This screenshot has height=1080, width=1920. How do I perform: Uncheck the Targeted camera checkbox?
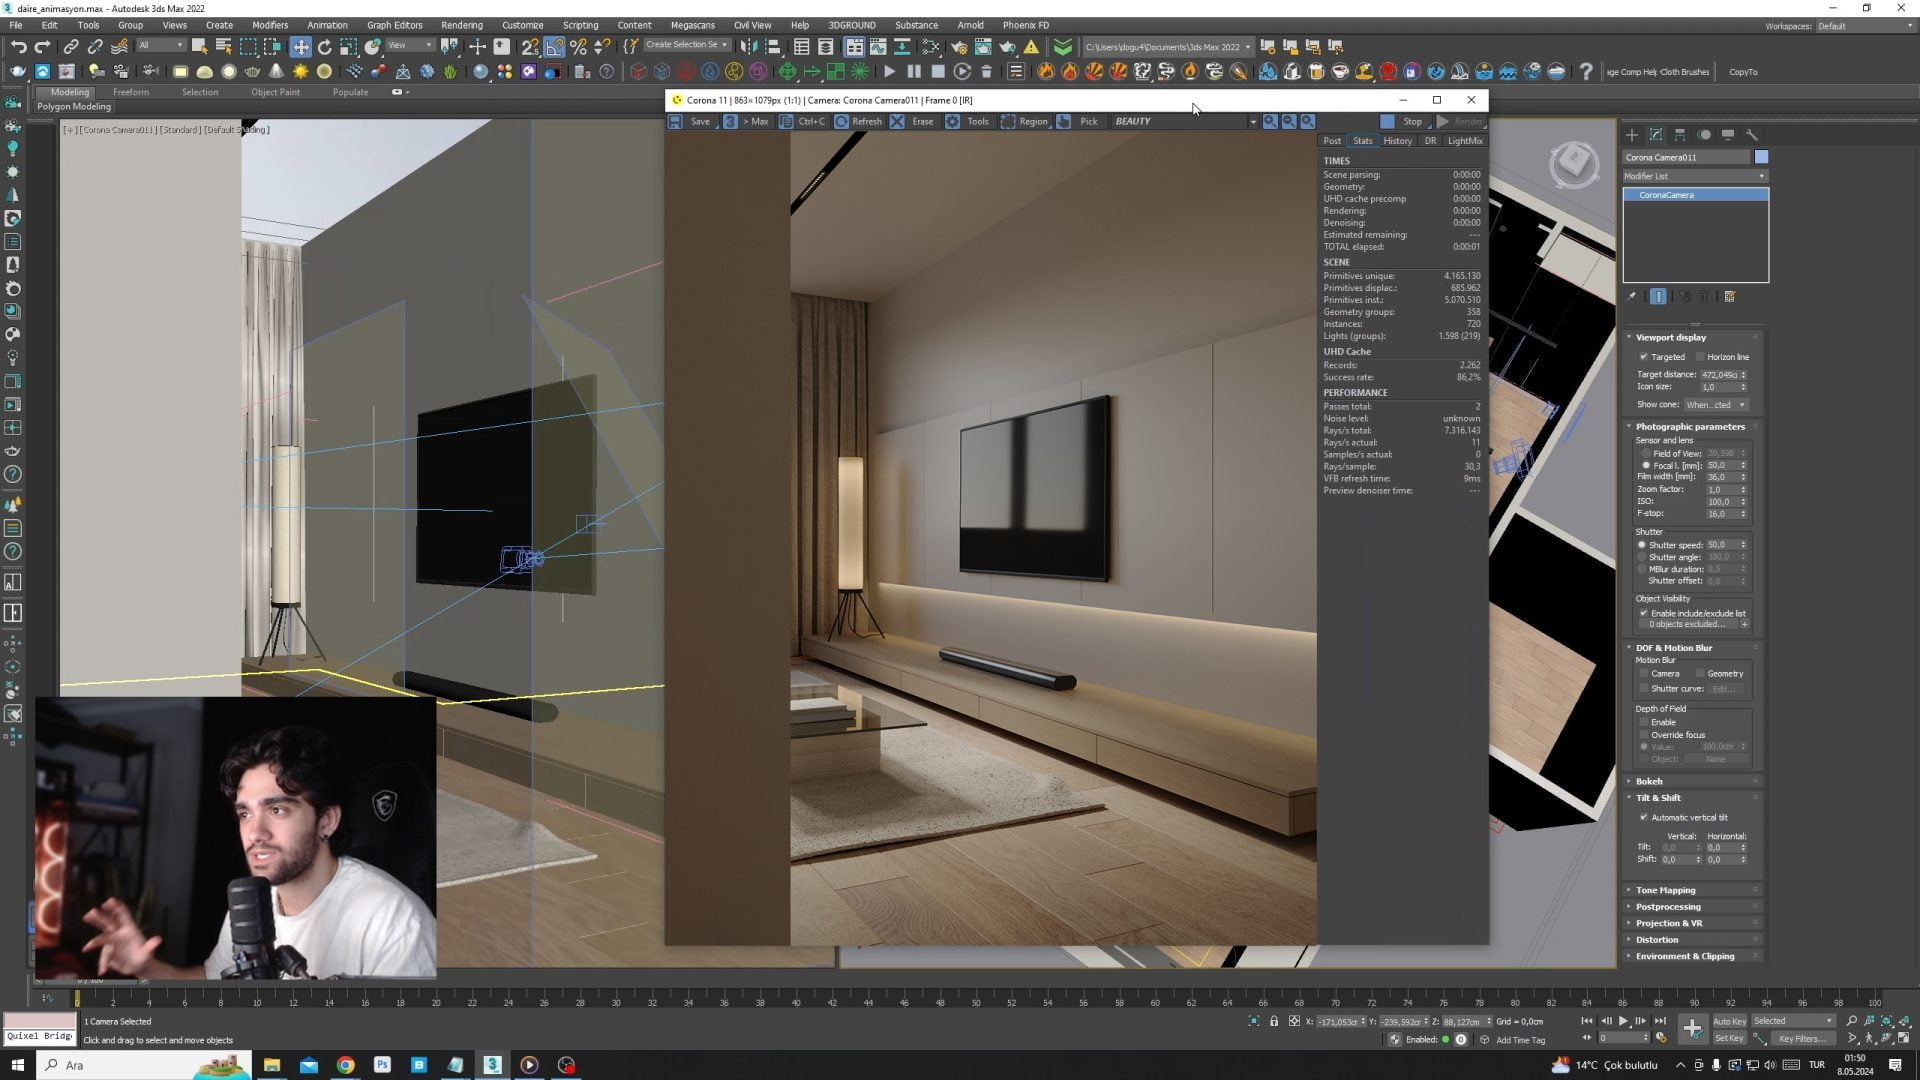pyautogui.click(x=1644, y=357)
